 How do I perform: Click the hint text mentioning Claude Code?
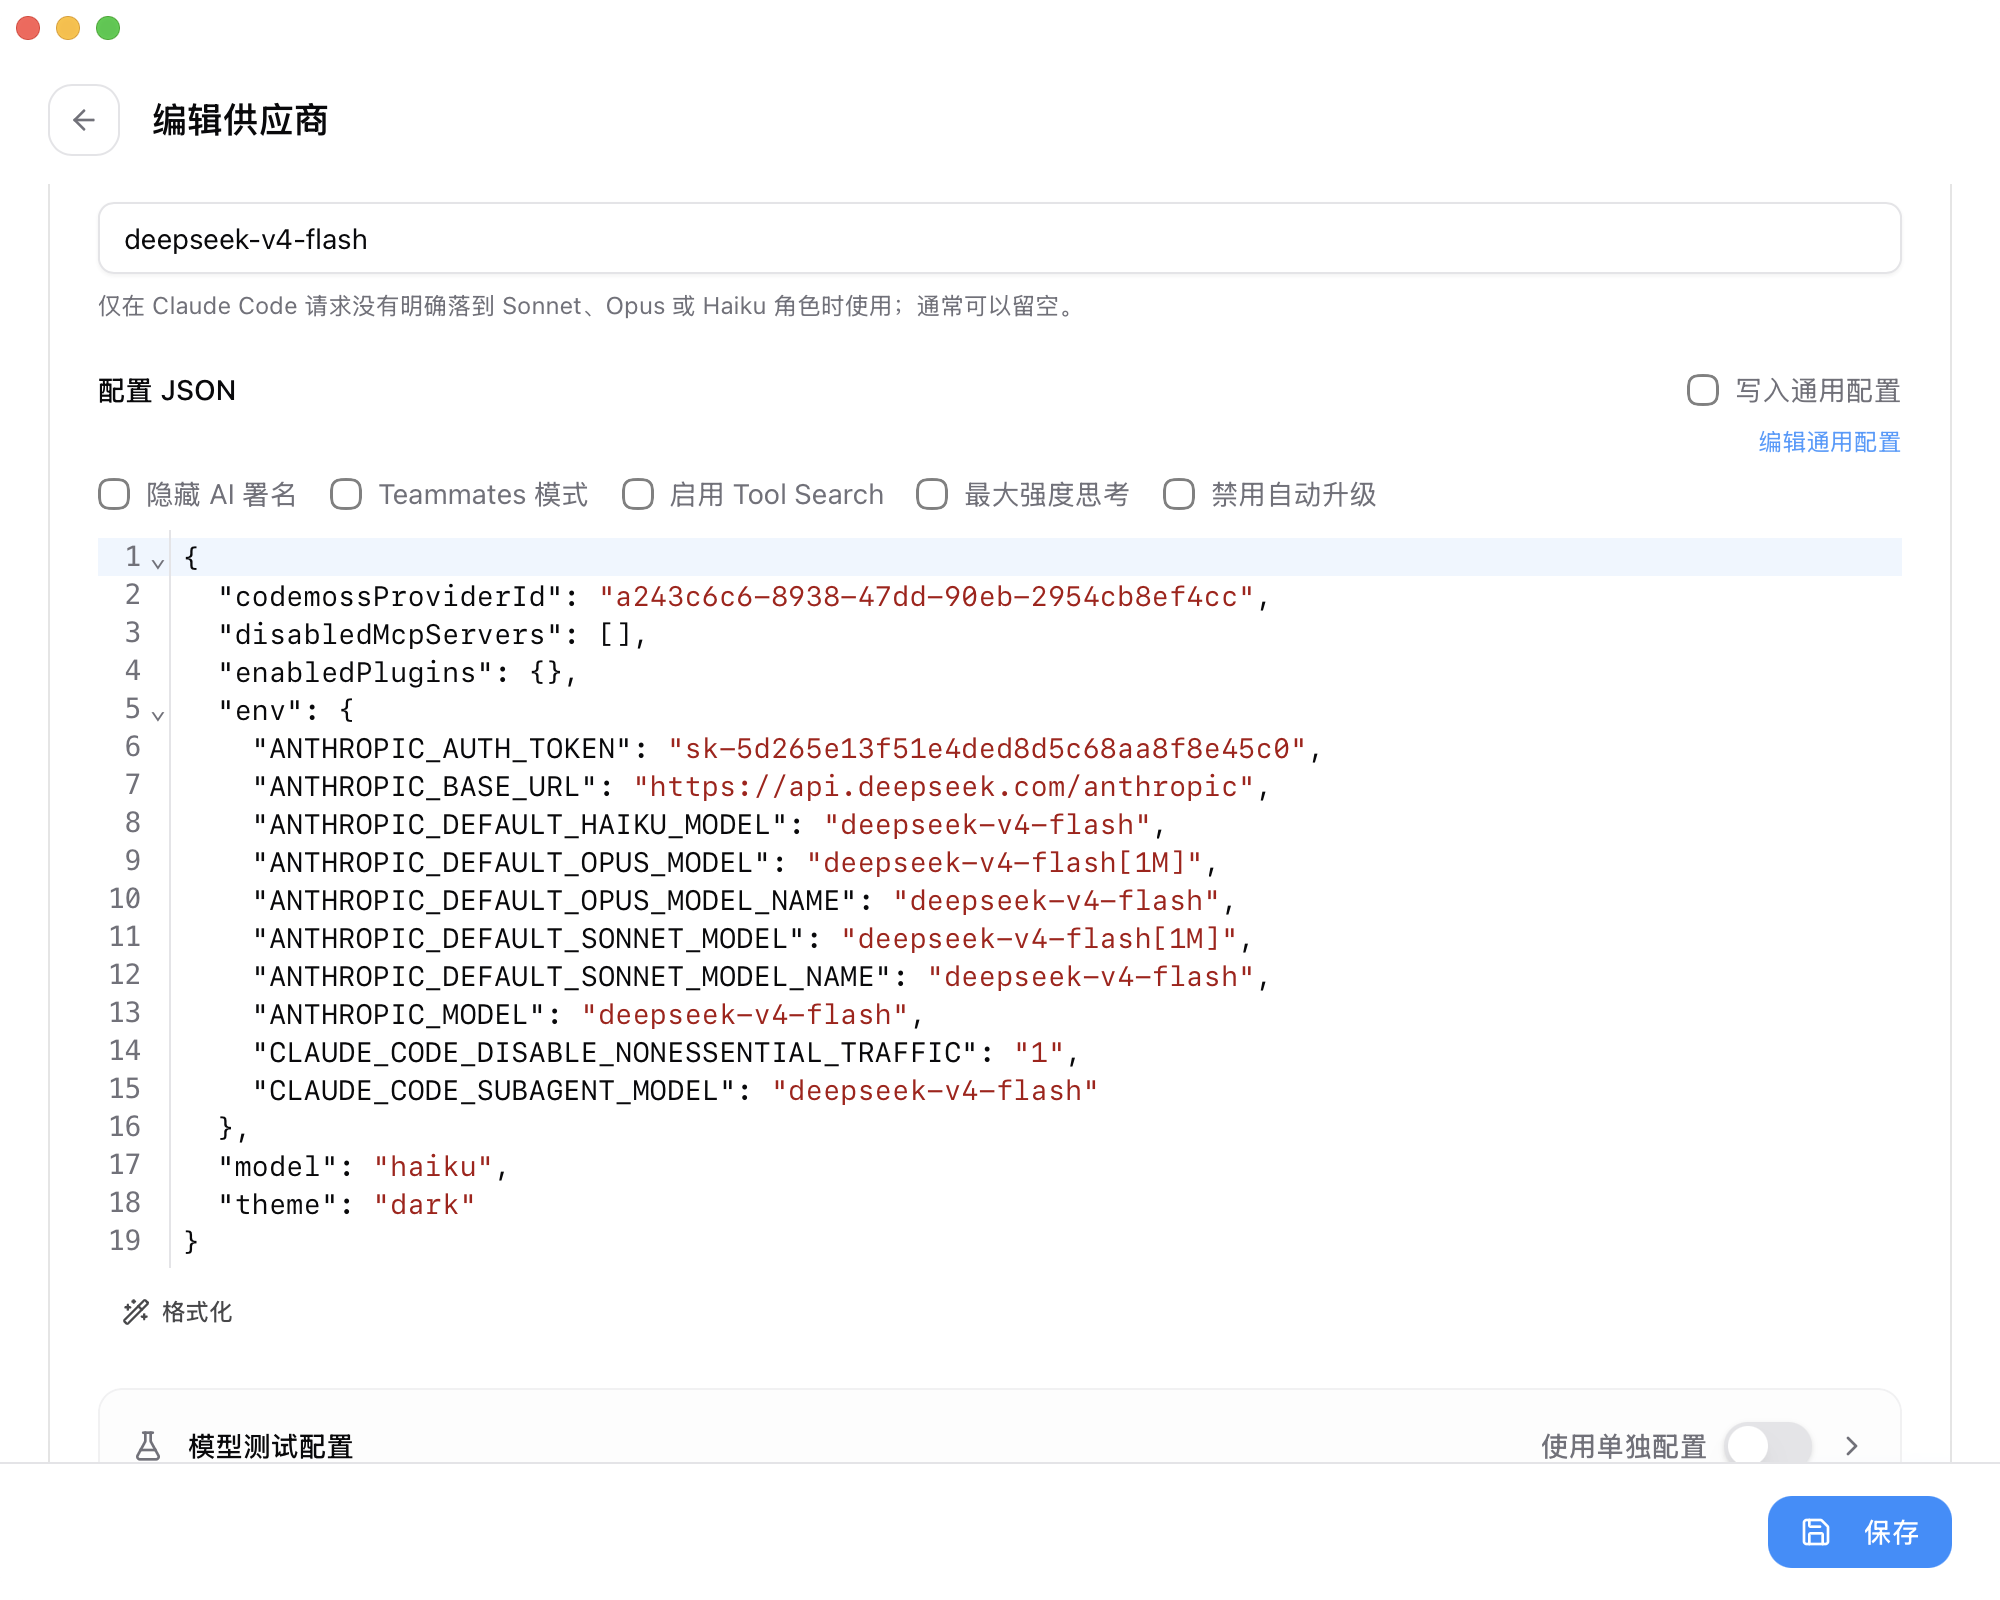[589, 306]
